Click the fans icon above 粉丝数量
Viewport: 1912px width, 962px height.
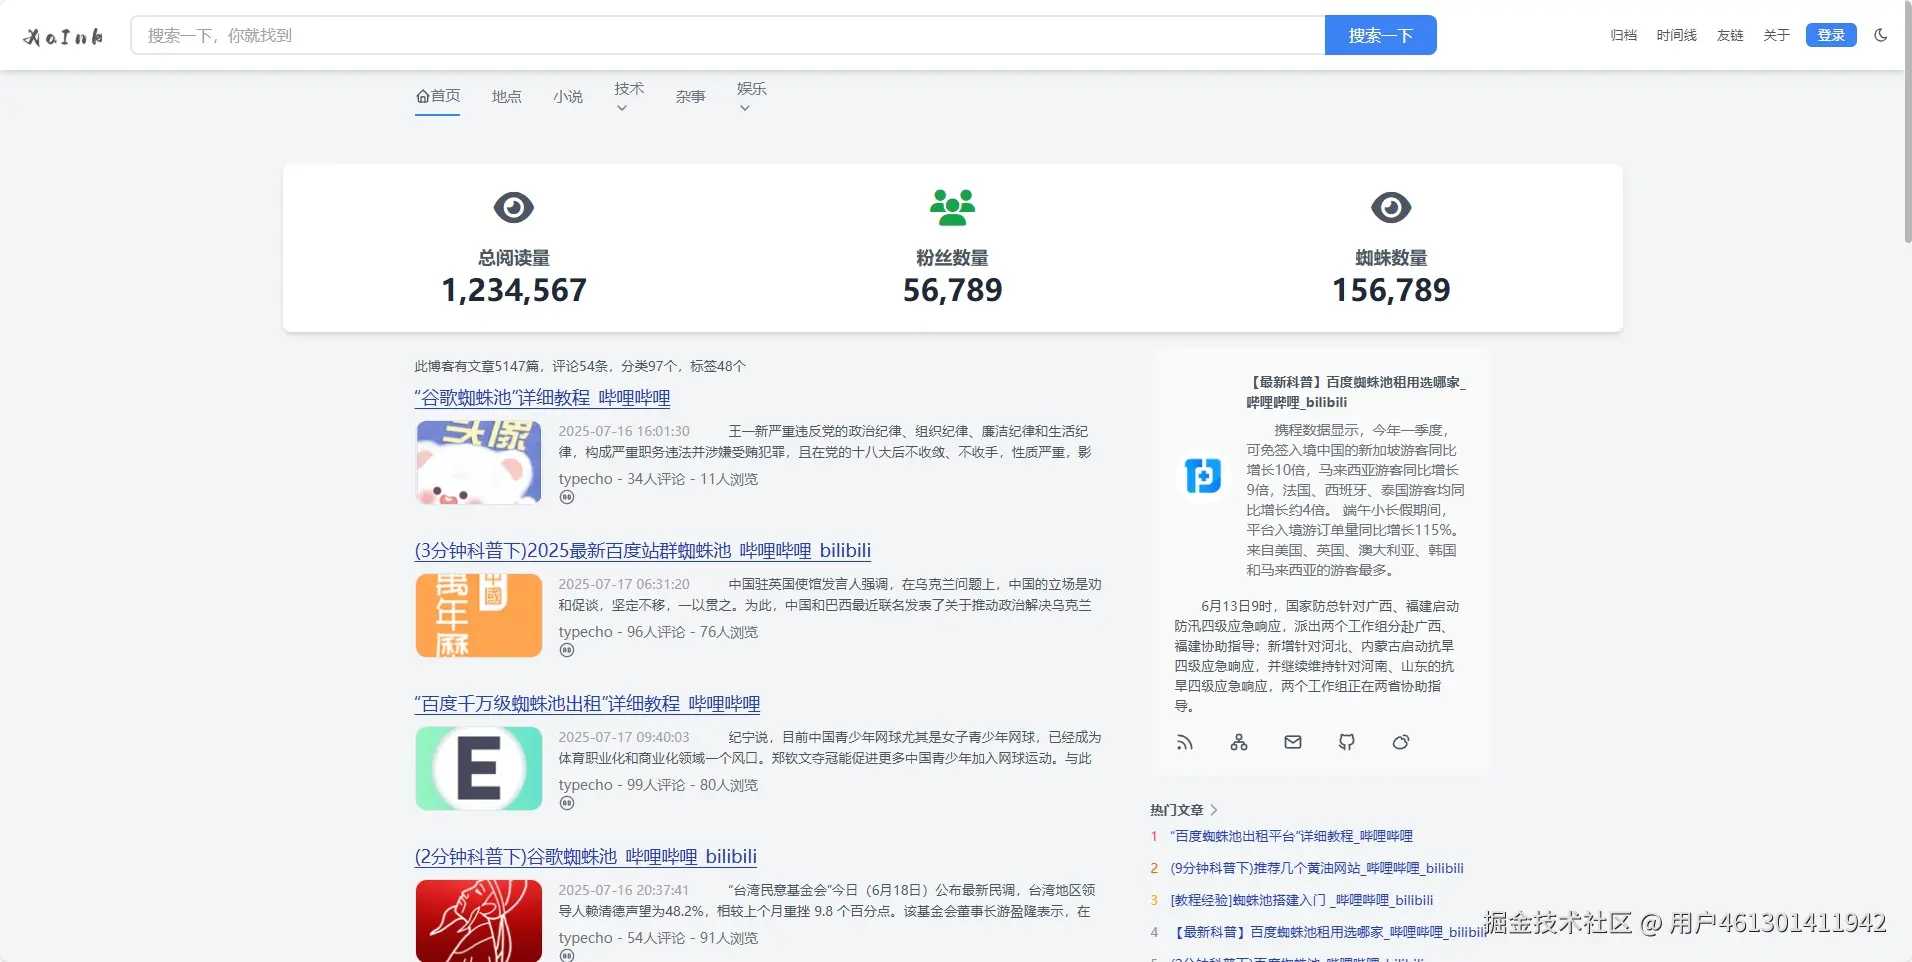click(952, 207)
